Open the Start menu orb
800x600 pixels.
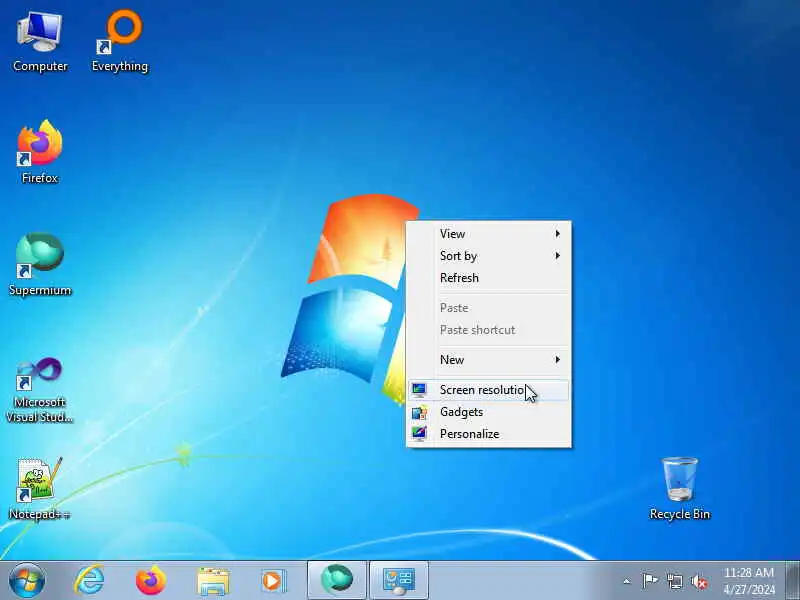click(27, 581)
